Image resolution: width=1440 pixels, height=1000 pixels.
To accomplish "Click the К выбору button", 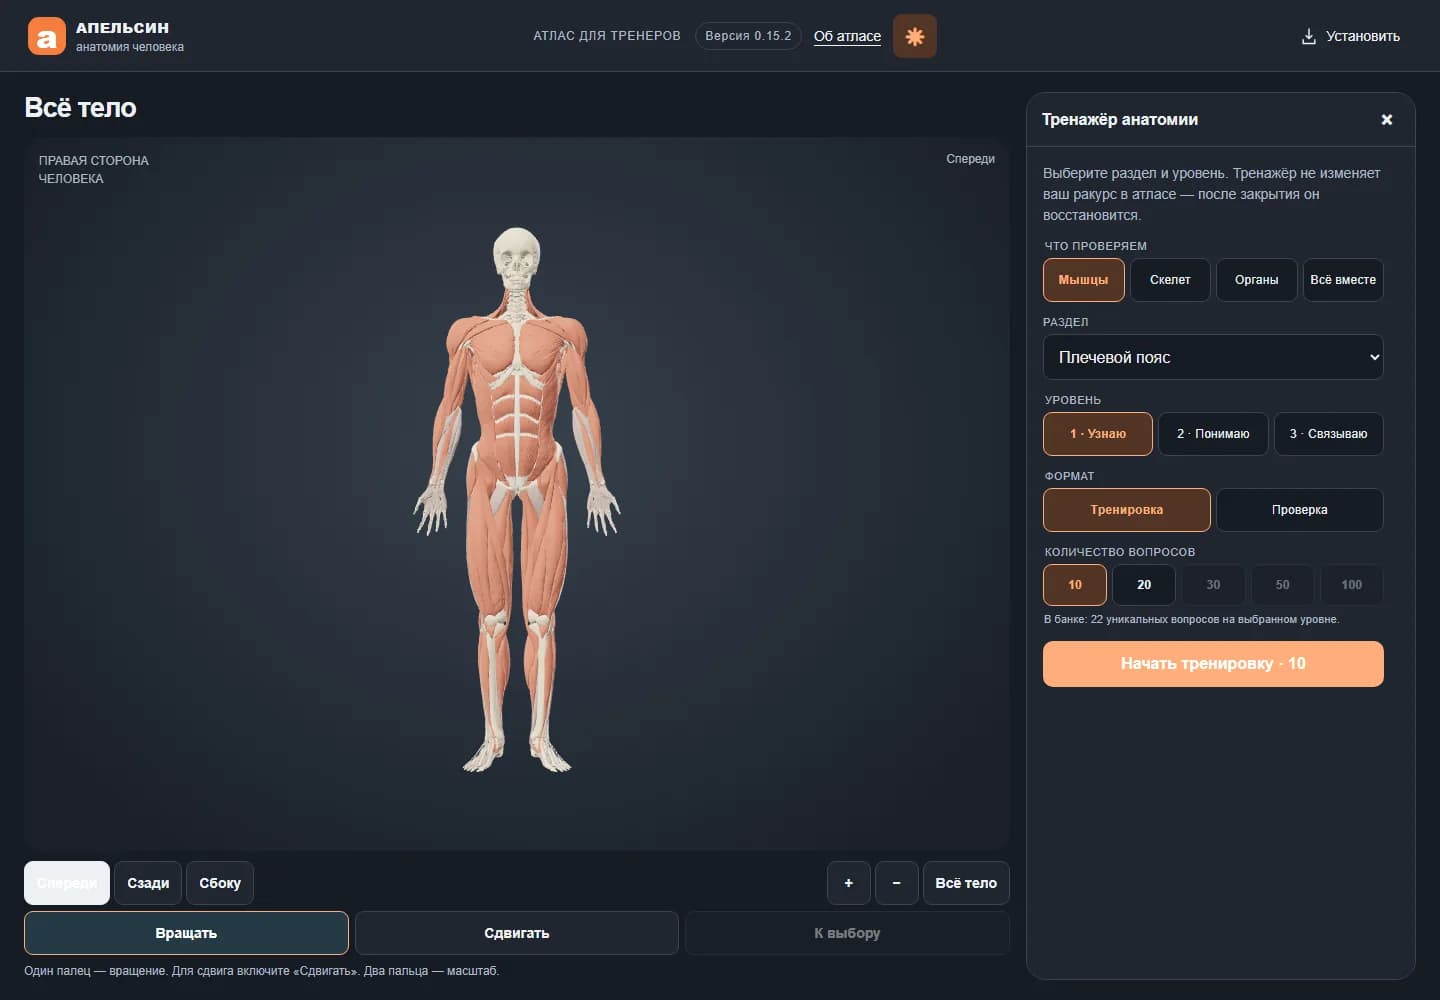I will click(x=847, y=933).
